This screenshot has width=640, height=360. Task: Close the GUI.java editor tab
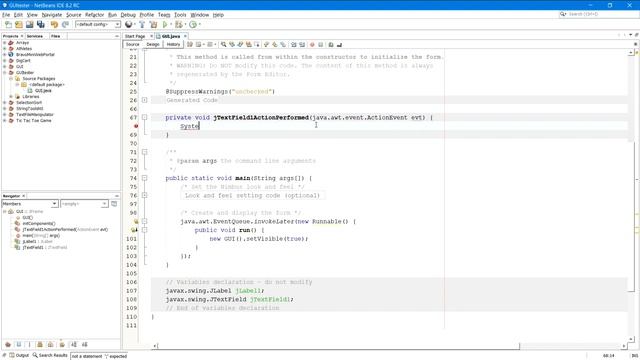[185, 36]
